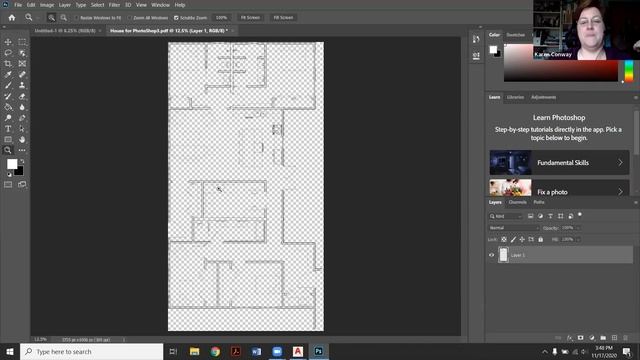Select the Frame tool
Image resolution: width=640 pixels, height=360 pixels.
point(22,64)
